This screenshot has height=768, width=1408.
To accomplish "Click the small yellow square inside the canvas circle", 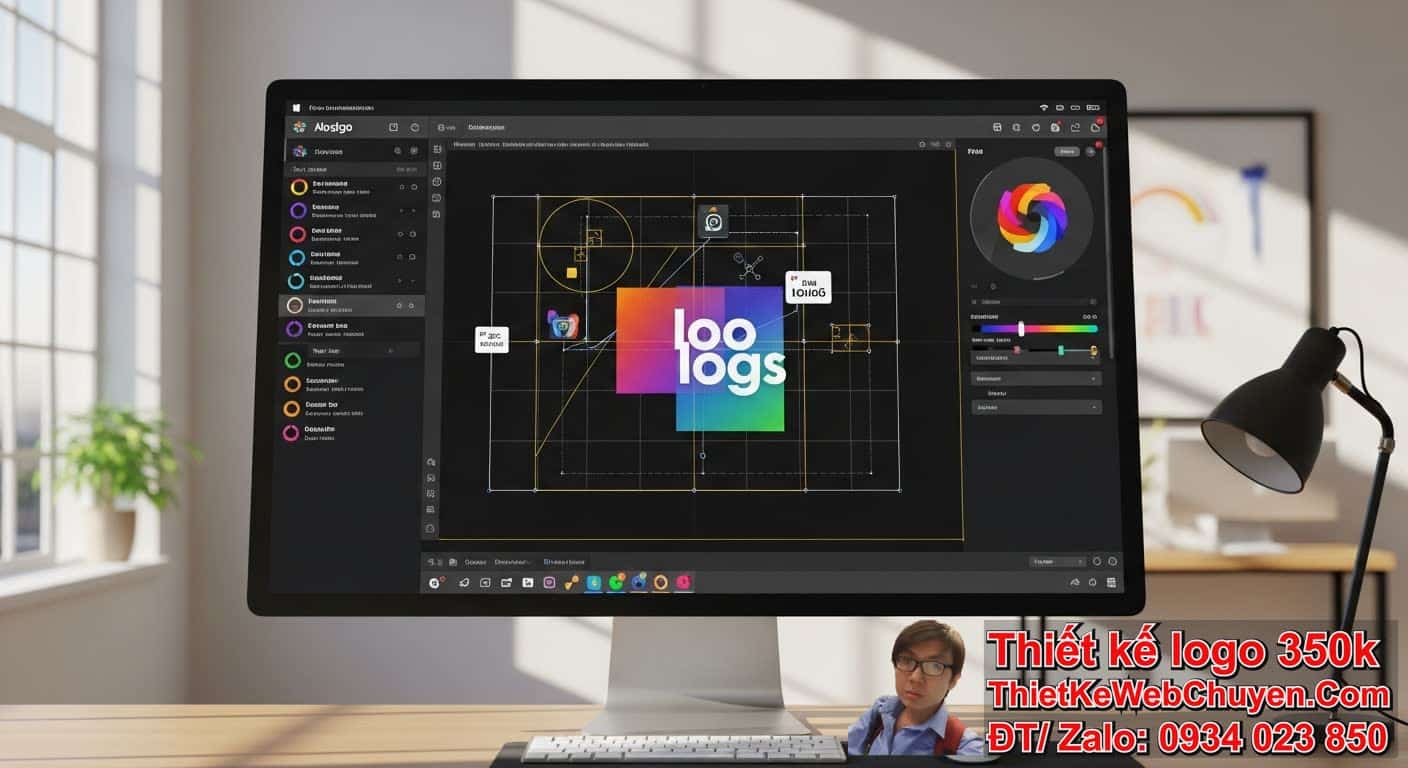I will pos(572,272).
